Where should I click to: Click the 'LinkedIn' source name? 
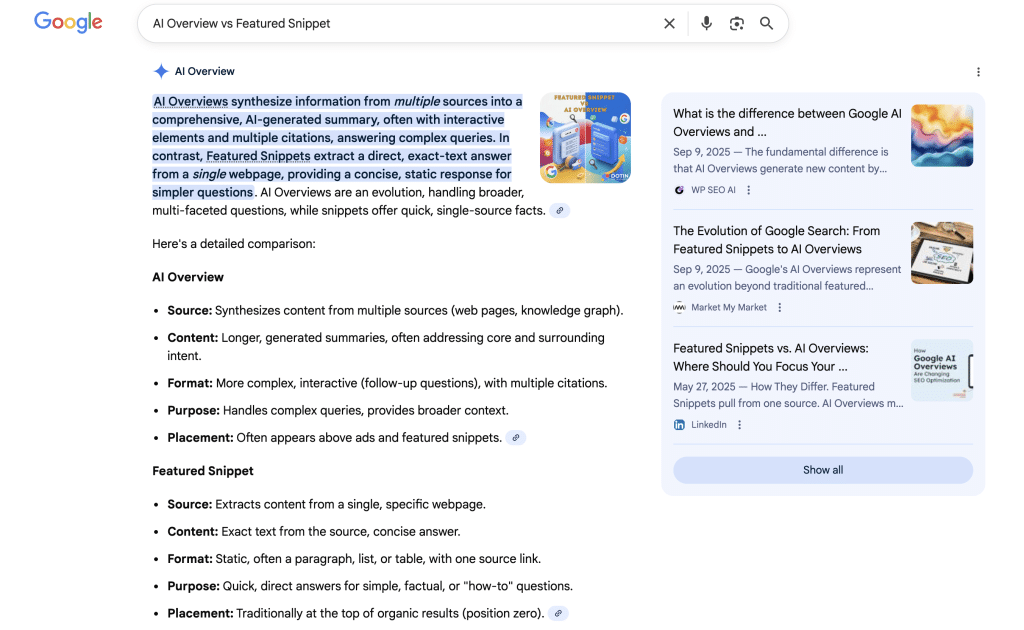tap(709, 425)
